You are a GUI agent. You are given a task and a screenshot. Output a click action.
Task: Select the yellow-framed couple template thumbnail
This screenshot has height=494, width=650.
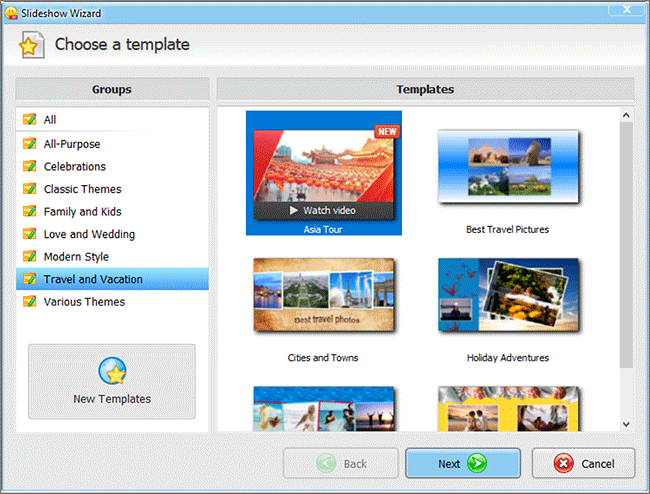point(508,409)
